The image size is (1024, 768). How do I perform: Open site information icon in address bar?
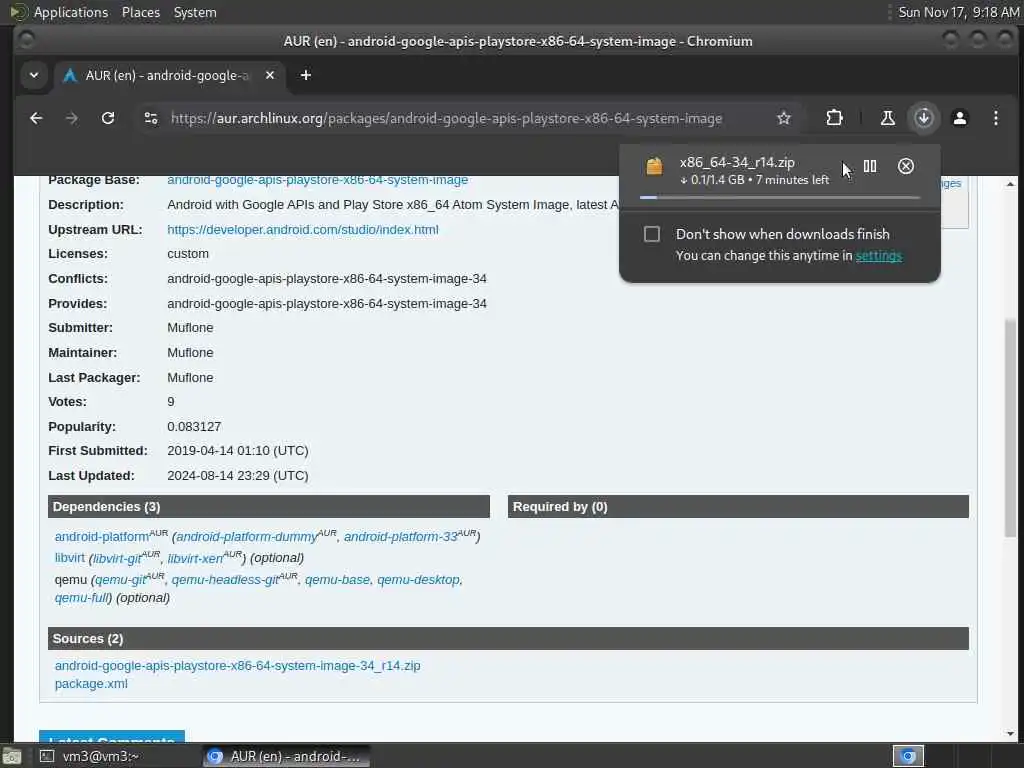151,118
